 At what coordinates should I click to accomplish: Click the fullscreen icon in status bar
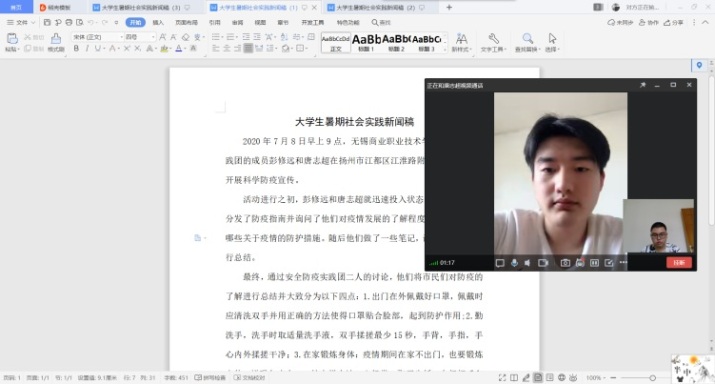click(x=502, y=378)
